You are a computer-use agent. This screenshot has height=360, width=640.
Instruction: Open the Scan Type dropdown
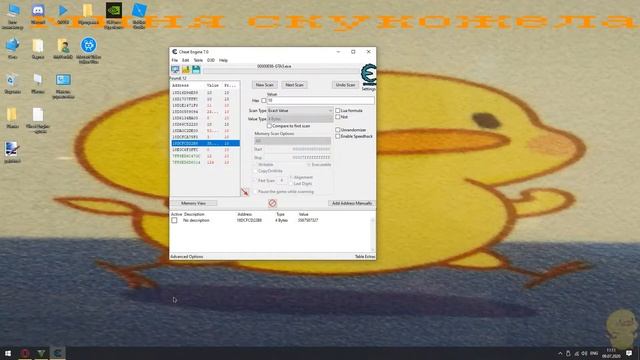point(300,111)
